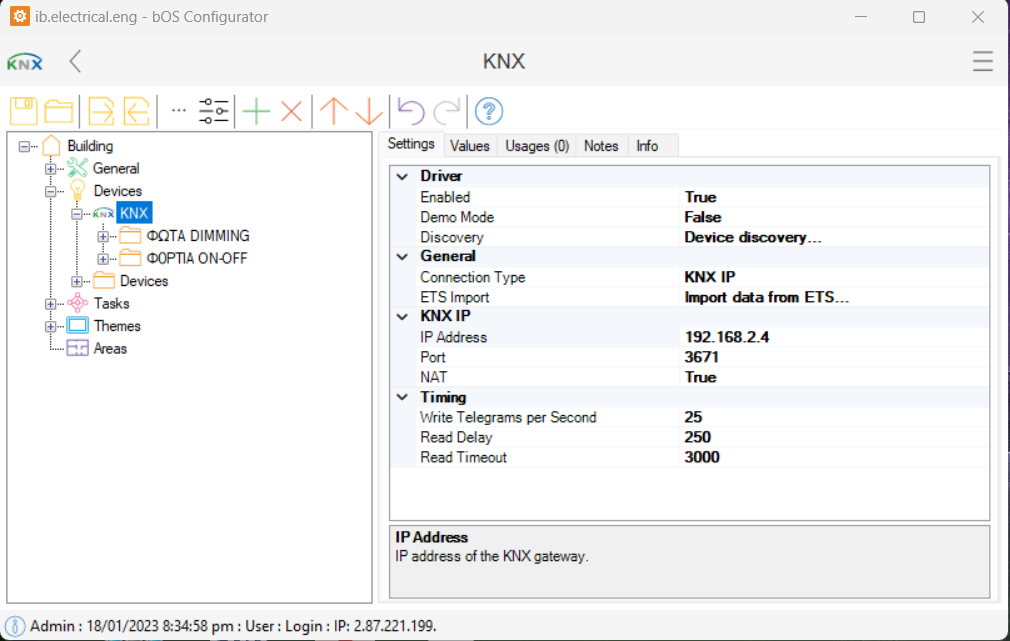The height and width of the screenshot is (641, 1010).
Task: Open the hamburger menu at top right
Action: pyautogui.click(x=982, y=62)
